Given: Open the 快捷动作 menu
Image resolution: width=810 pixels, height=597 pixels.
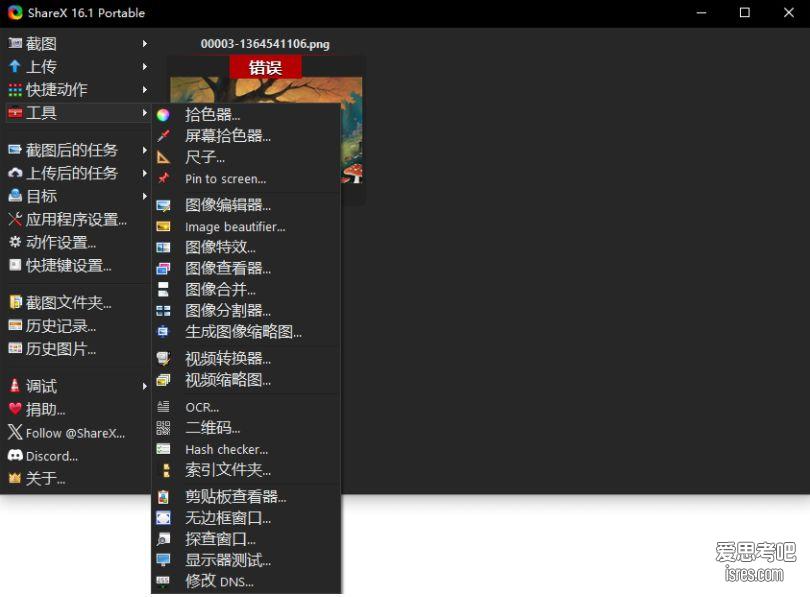Looking at the screenshot, I should click(77, 89).
